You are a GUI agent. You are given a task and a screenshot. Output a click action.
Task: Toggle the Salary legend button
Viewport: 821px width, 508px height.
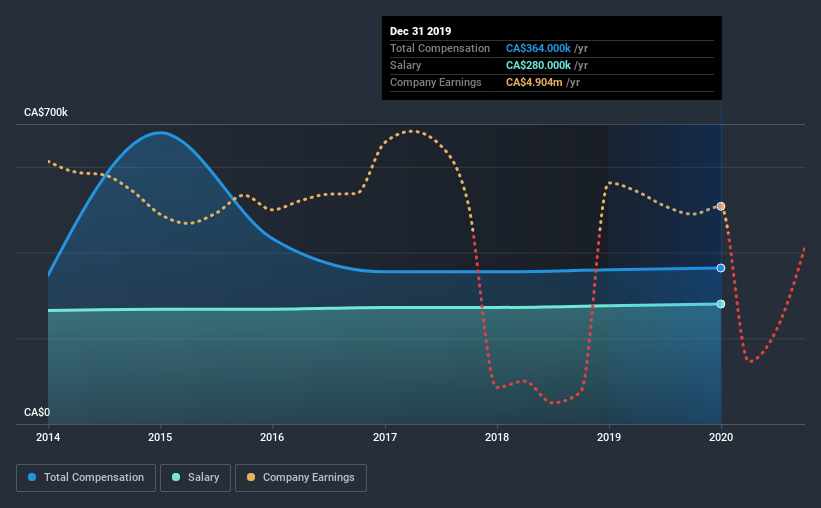point(195,478)
